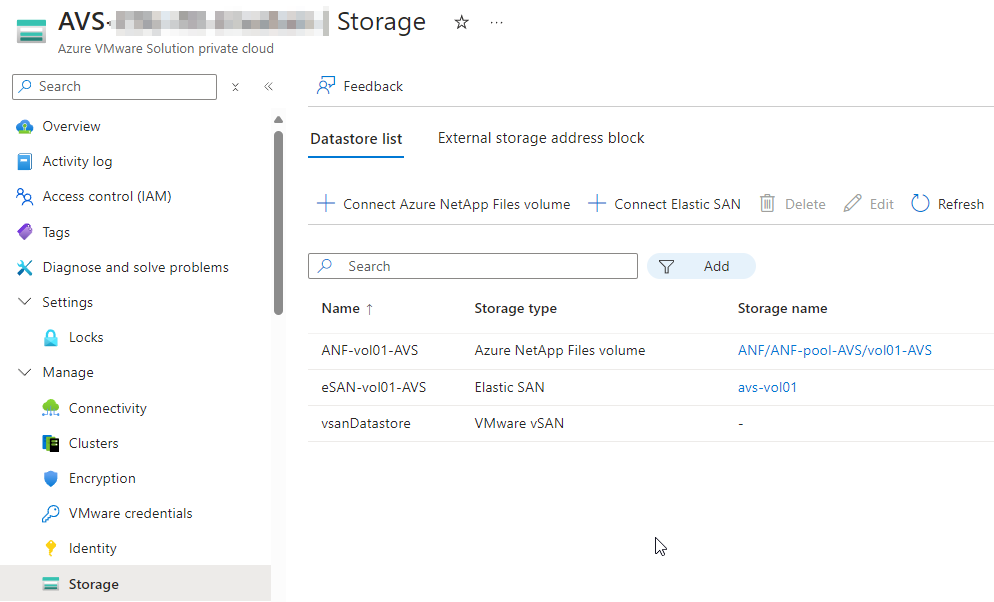Image resolution: width=994 pixels, height=602 pixels.
Task: Click Connect Azure NetApp Files volume
Action: pyautogui.click(x=443, y=204)
